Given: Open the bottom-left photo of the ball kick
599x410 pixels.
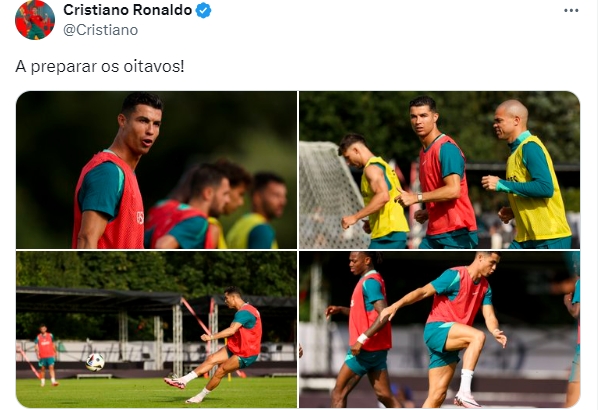Looking at the screenshot, I should 156,329.
